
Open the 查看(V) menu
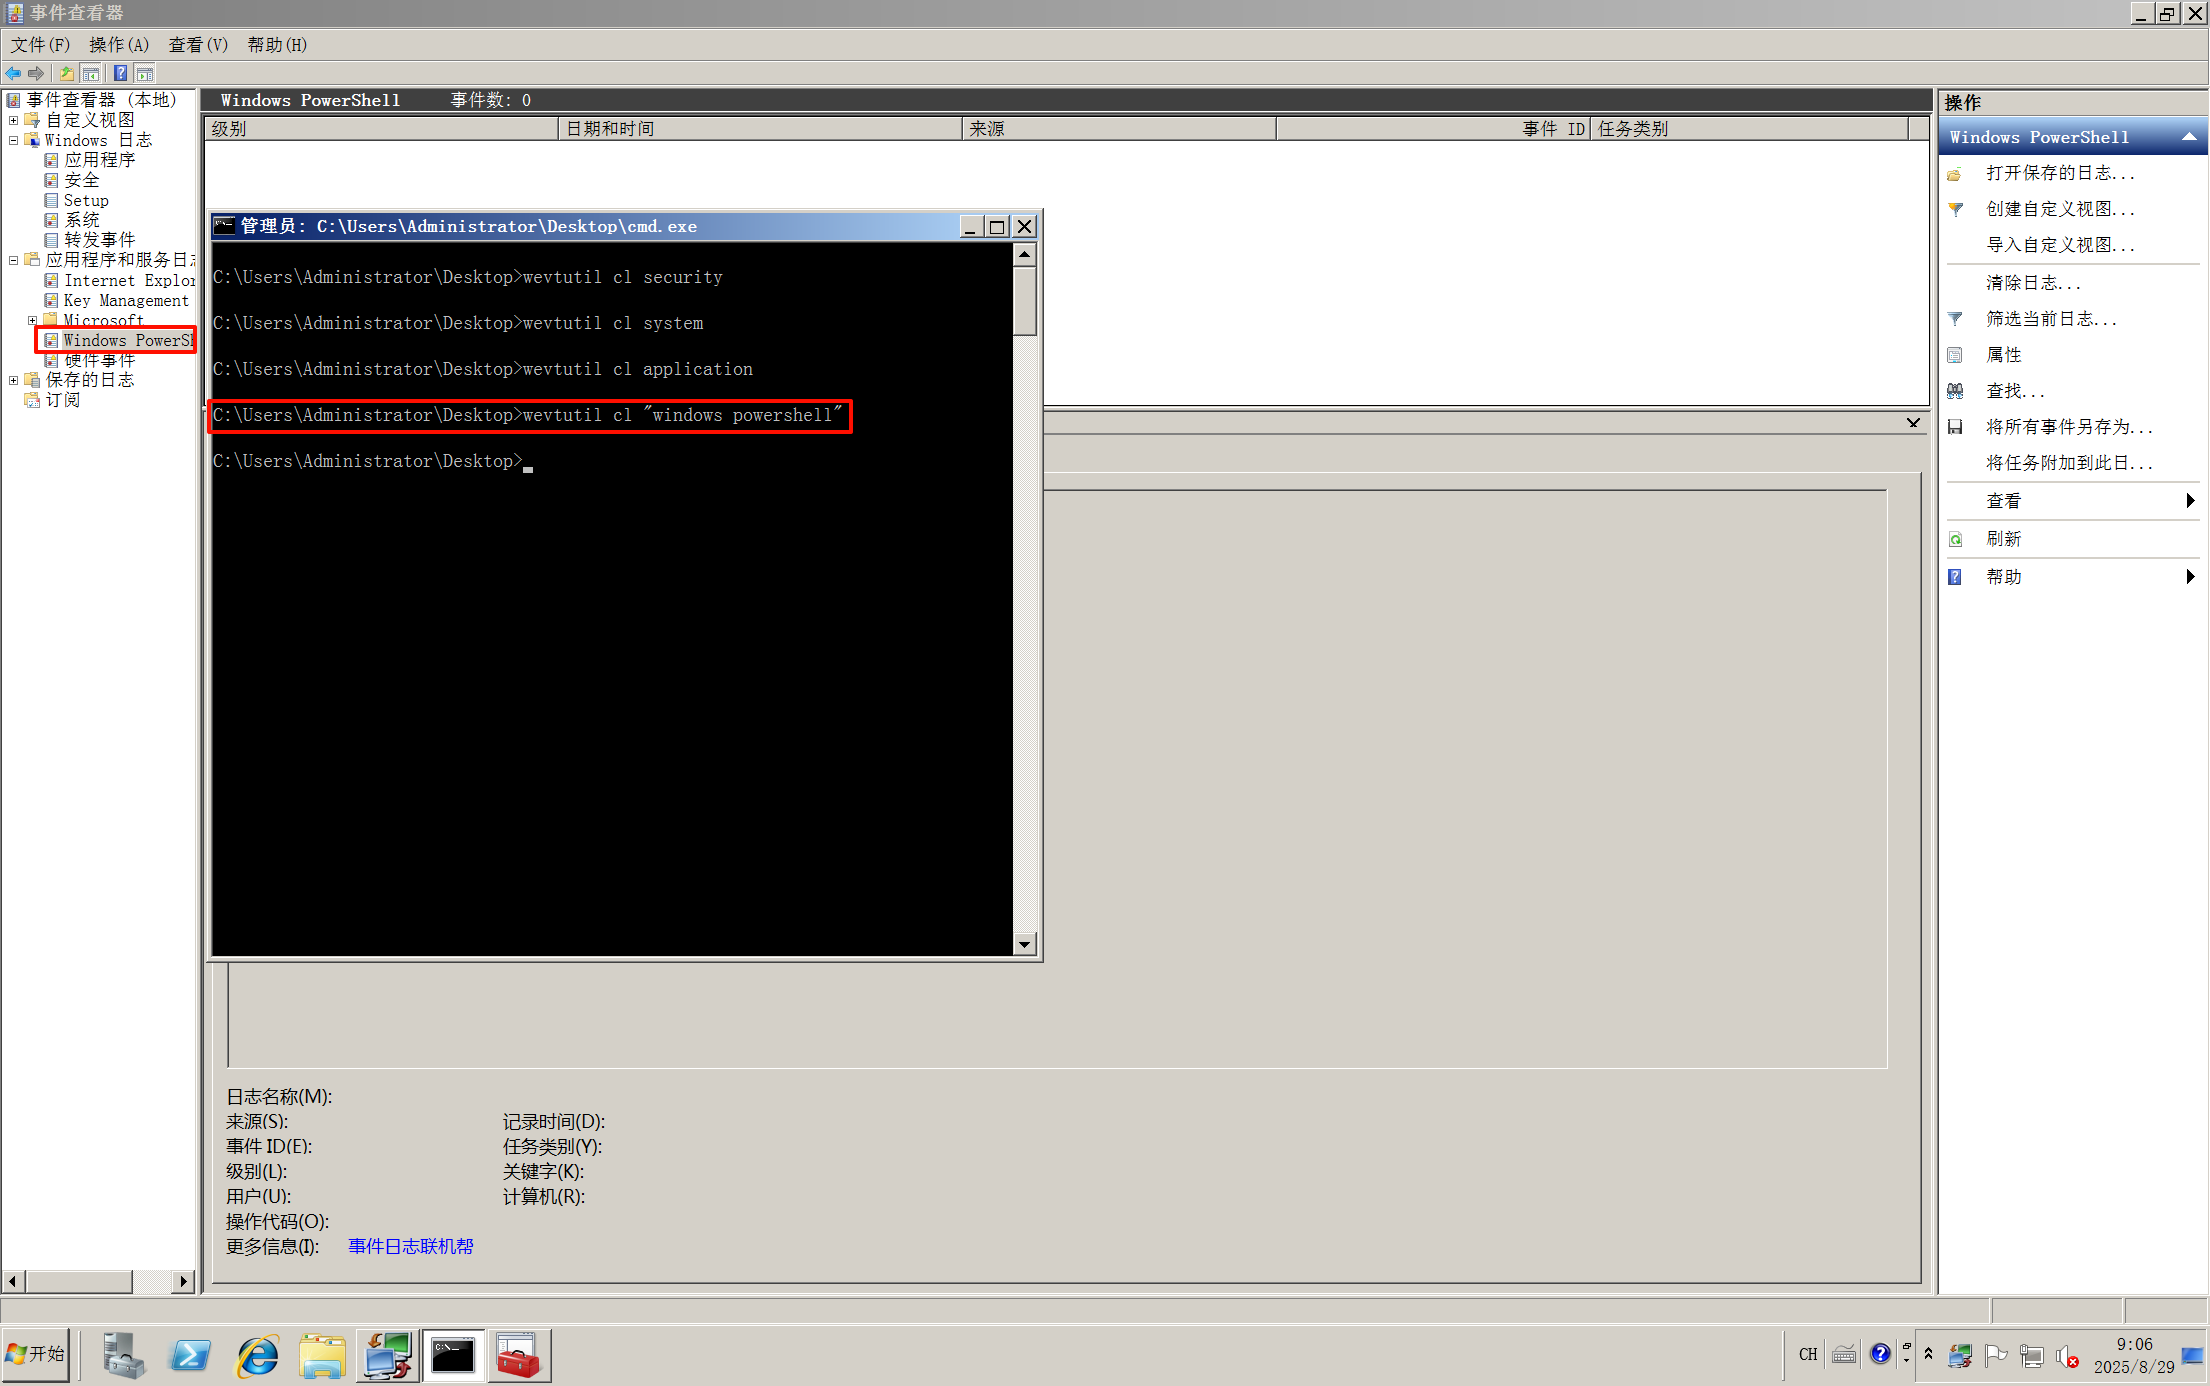pos(198,45)
